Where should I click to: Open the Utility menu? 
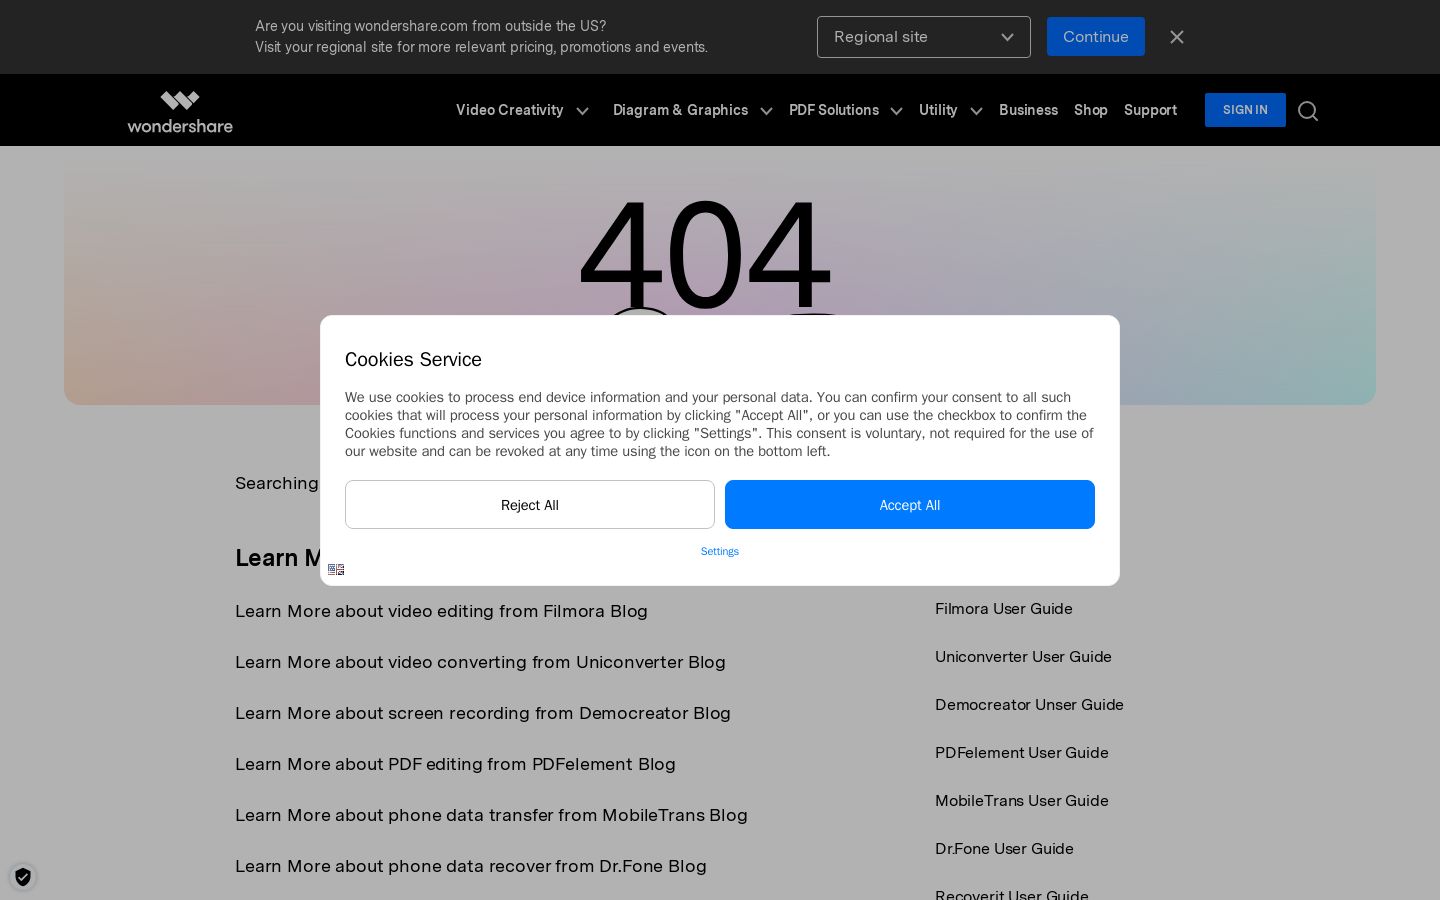pyautogui.click(x=938, y=110)
